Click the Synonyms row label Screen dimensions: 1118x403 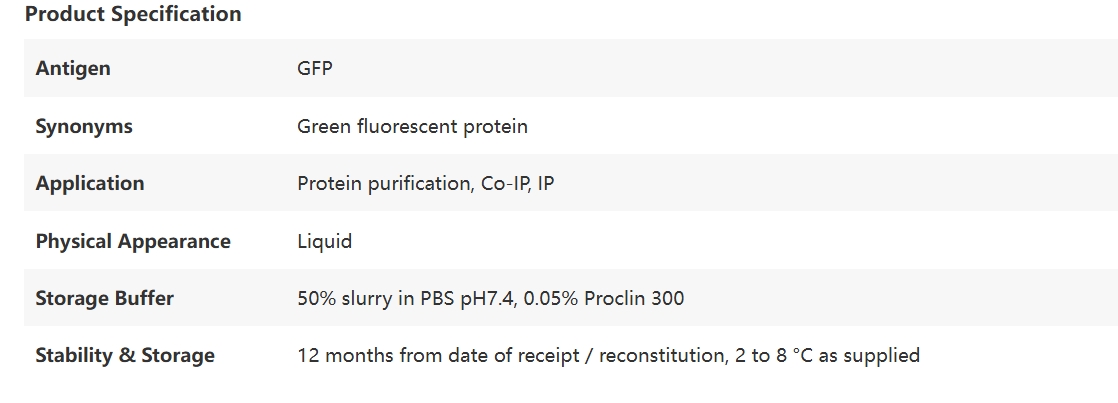pos(84,127)
